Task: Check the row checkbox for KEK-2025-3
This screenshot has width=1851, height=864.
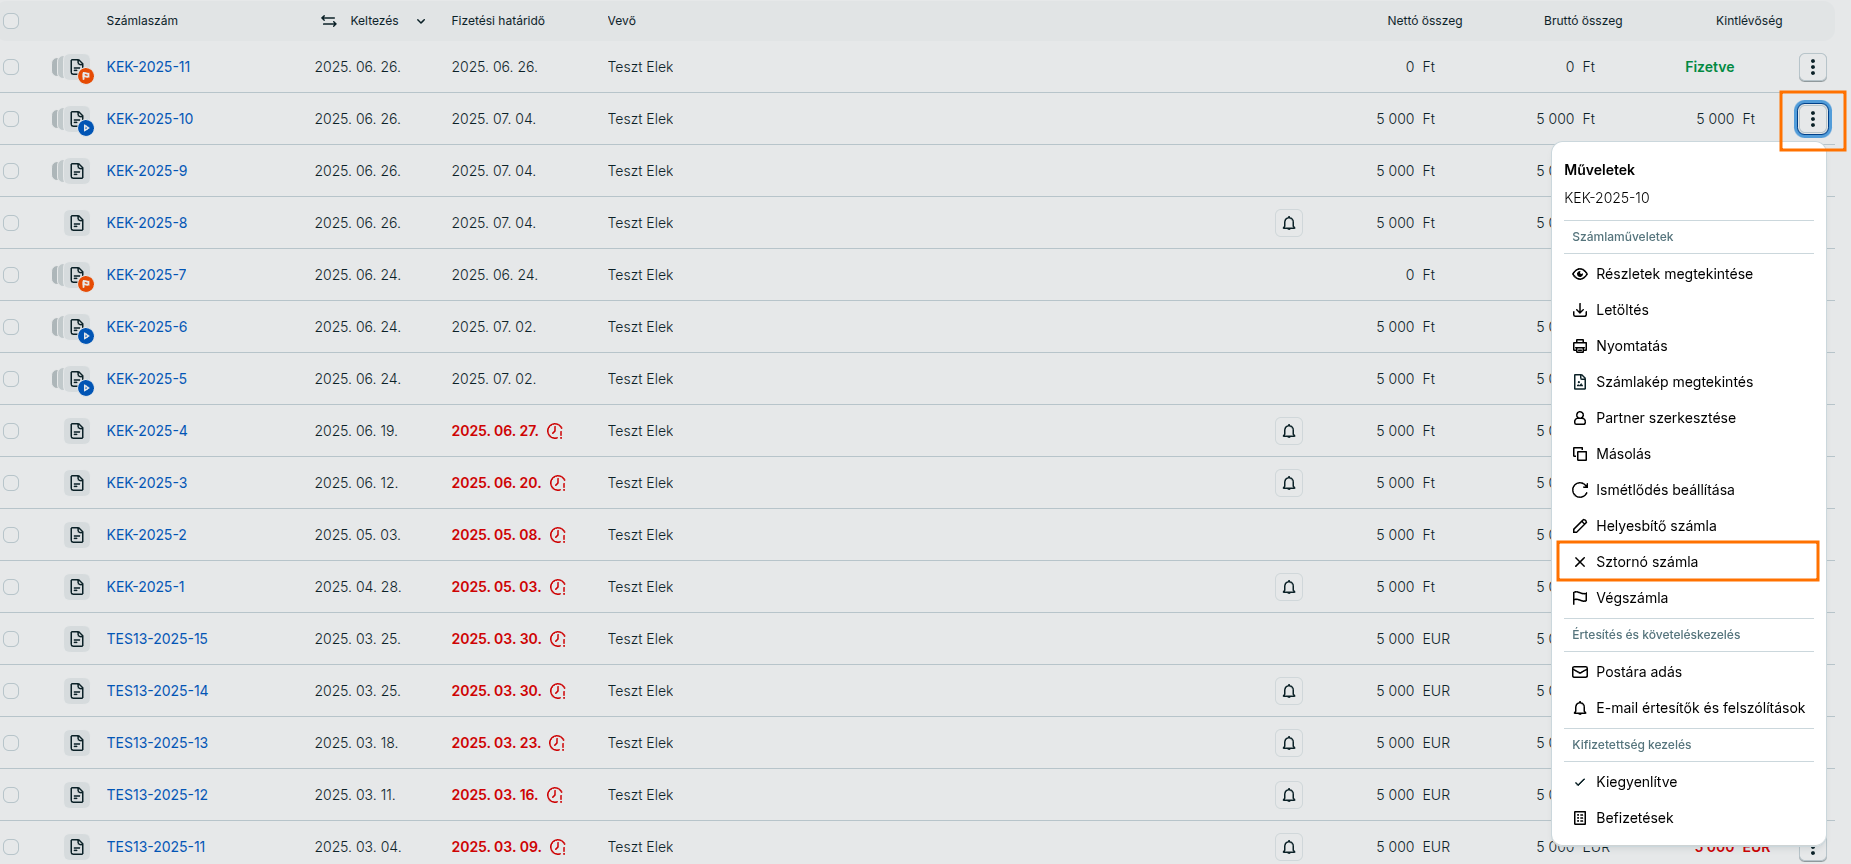Action: click(11, 483)
